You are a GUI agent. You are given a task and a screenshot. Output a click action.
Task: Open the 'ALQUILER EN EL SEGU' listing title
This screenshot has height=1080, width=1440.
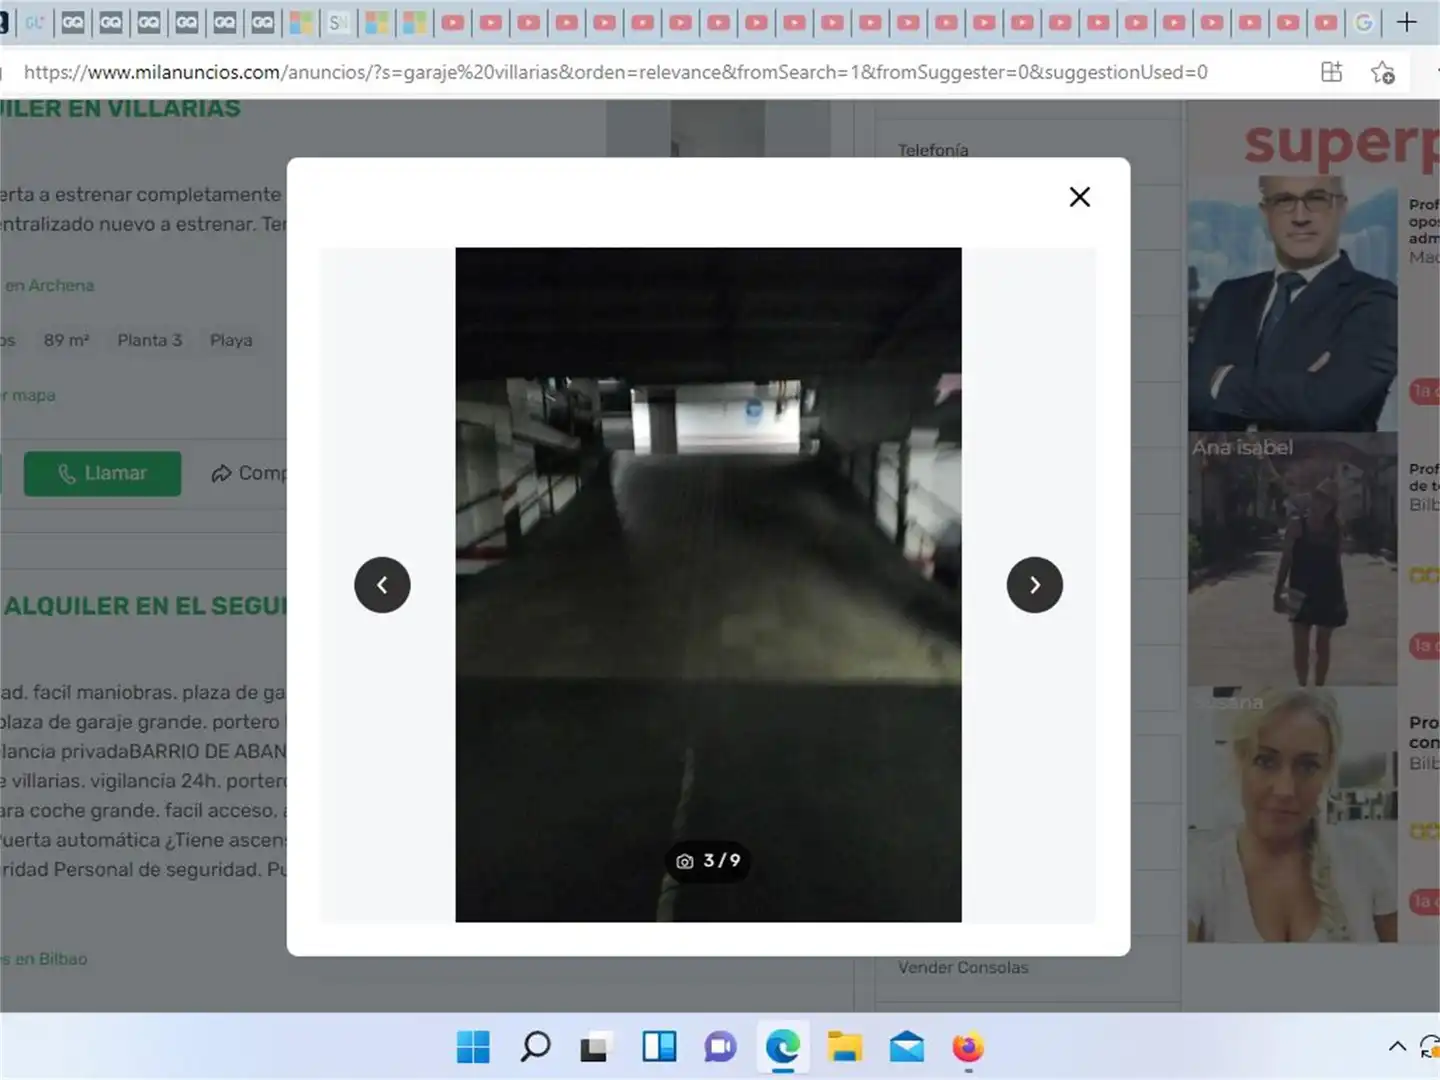146,606
